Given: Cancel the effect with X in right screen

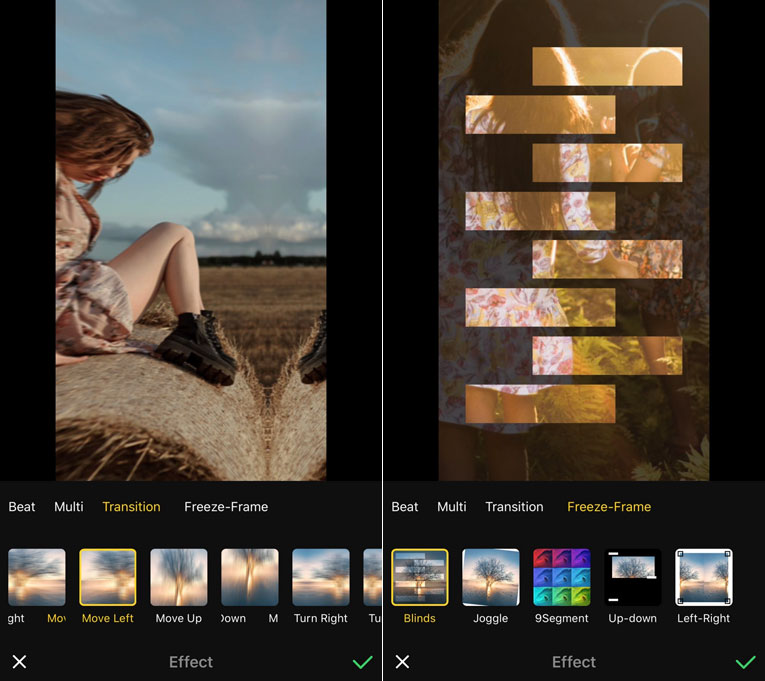Looking at the screenshot, I should coord(402,662).
